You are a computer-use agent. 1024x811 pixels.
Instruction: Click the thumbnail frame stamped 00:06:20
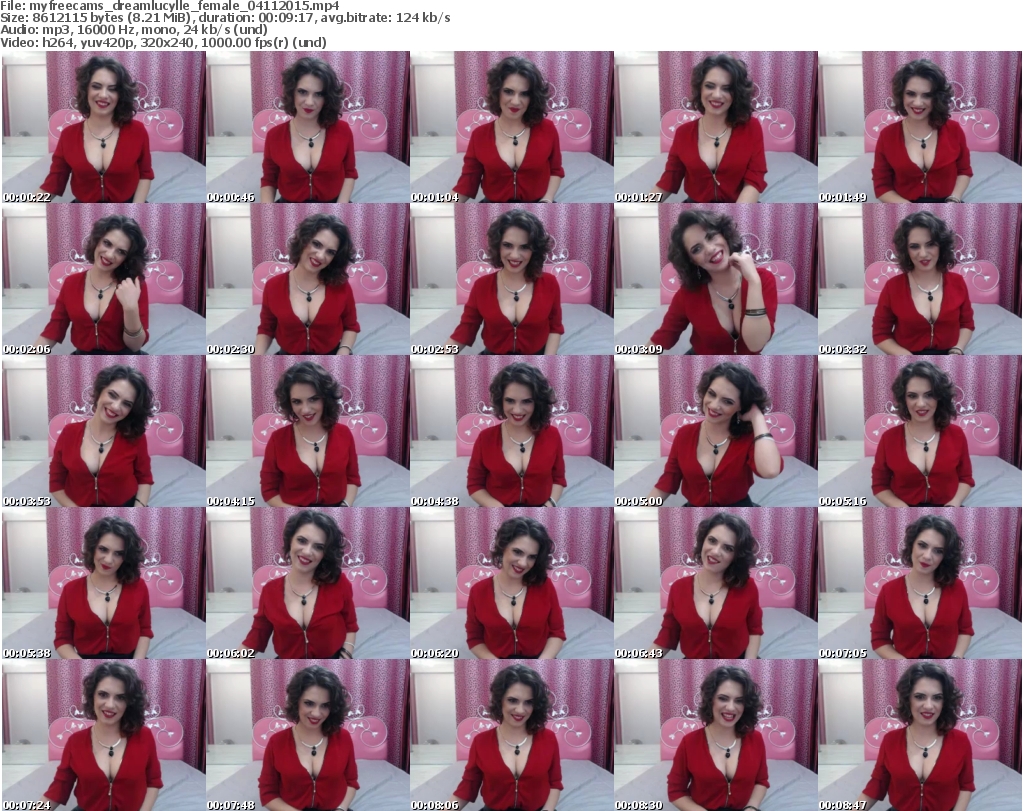(x=512, y=583)
